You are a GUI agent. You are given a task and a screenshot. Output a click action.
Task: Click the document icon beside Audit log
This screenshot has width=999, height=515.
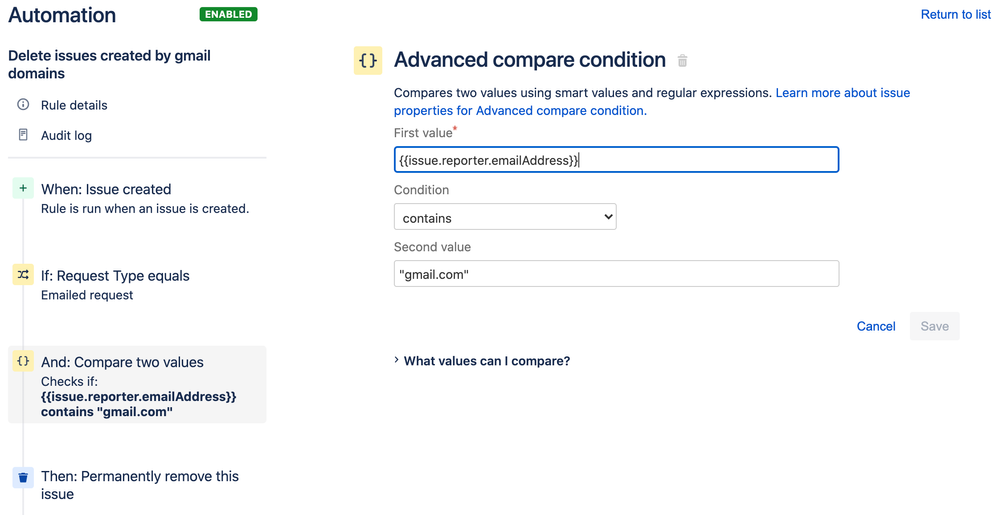[24, 135]
